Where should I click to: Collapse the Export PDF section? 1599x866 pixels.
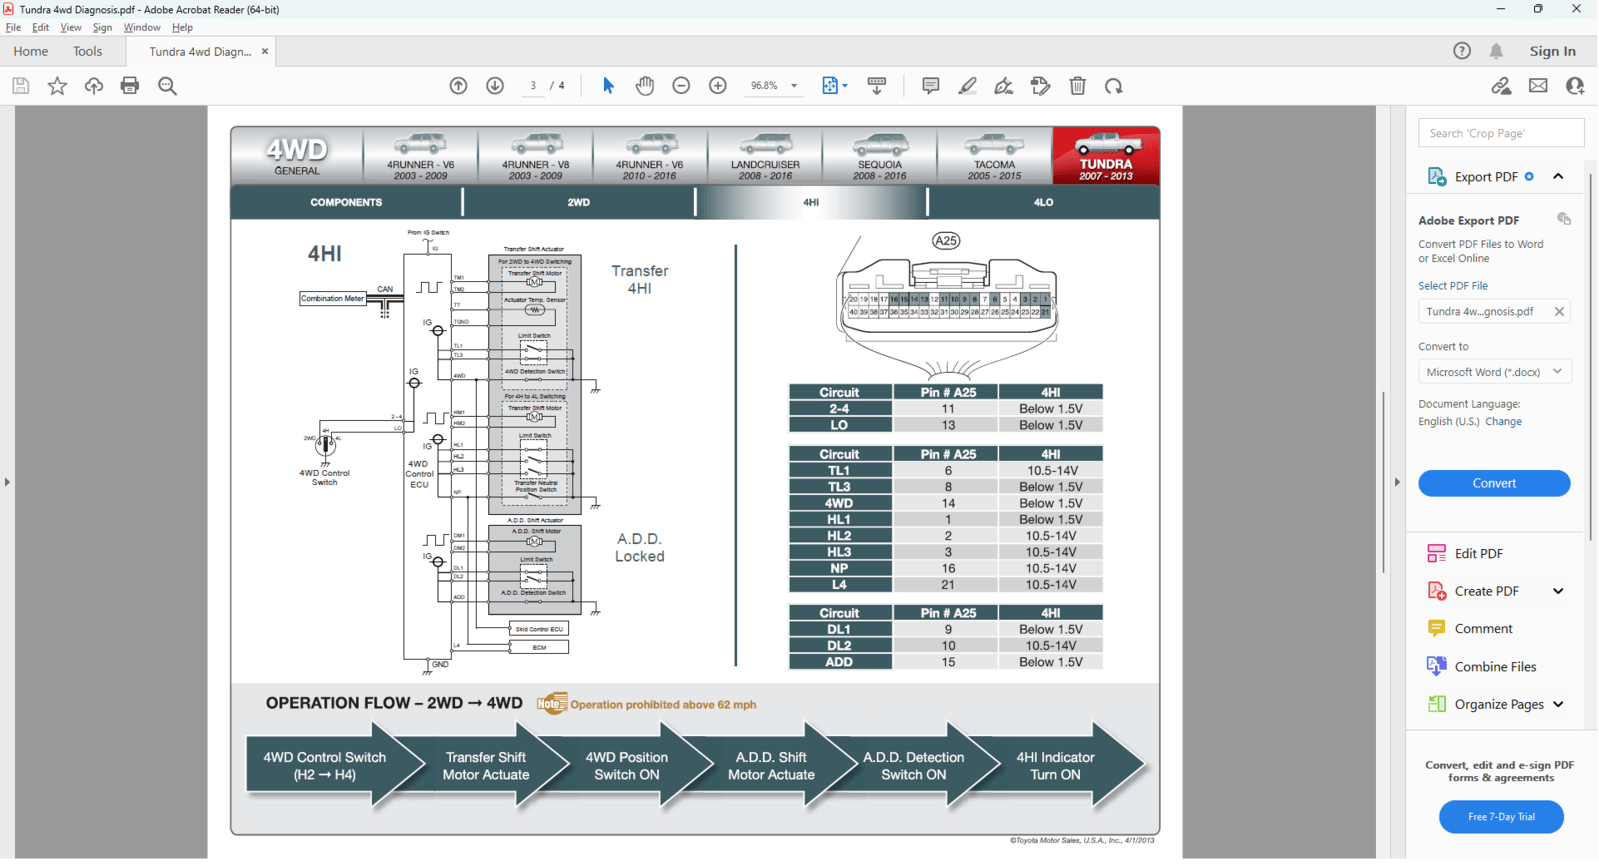click(1558, 176)
